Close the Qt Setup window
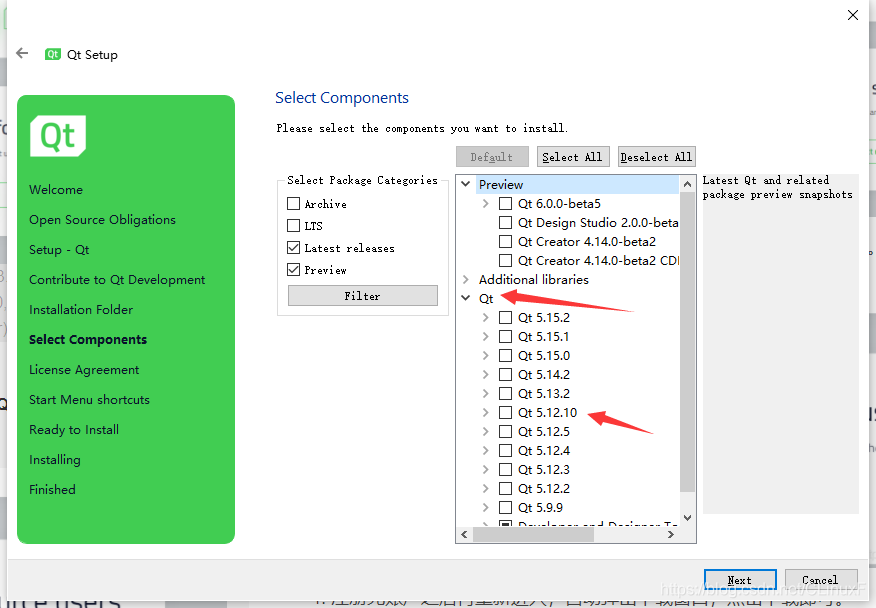The image size is (876, 608). (853, 15)
